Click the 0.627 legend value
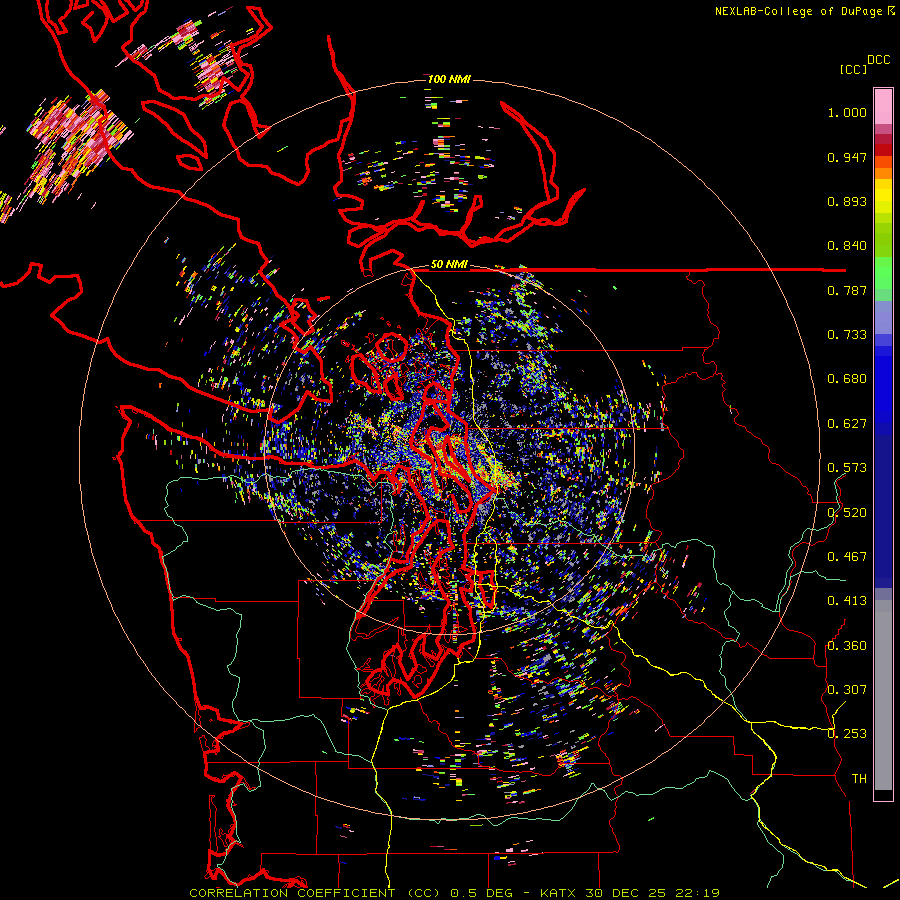 click(847, 424)
